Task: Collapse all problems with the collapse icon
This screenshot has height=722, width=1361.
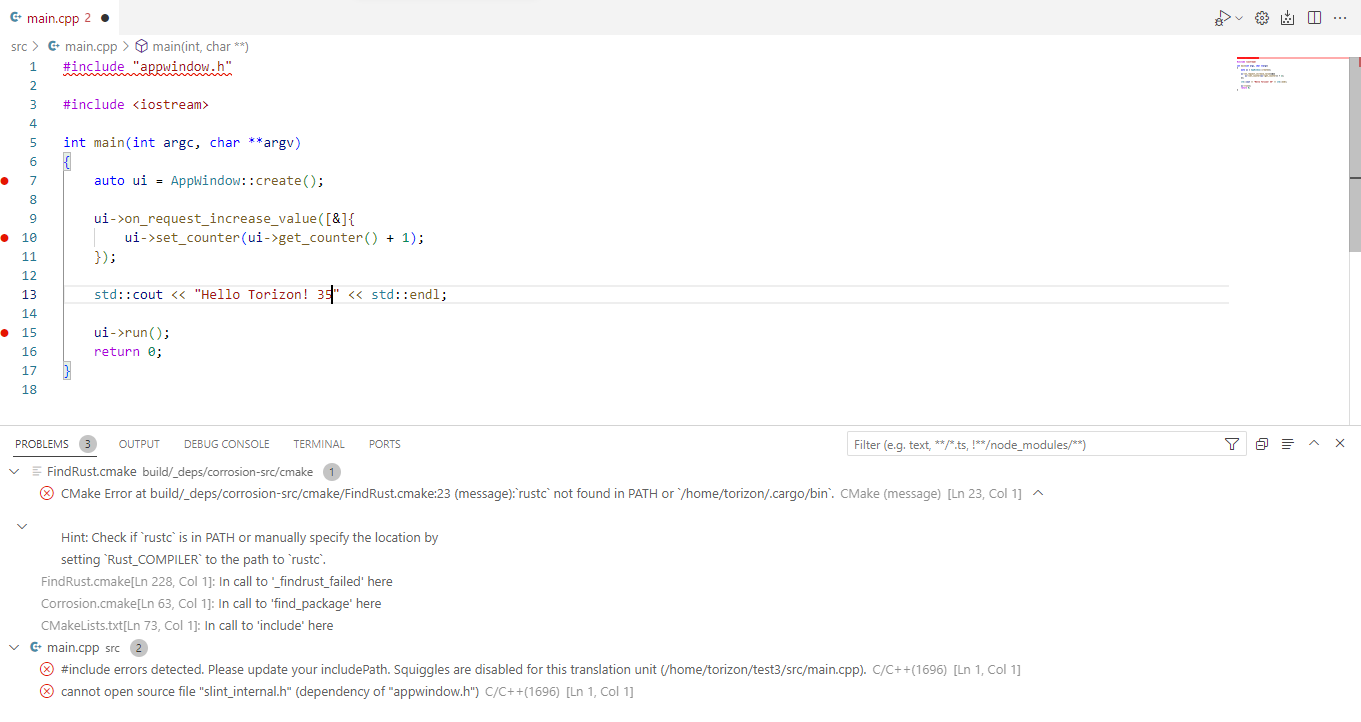Action: (x=1262, y=444)
